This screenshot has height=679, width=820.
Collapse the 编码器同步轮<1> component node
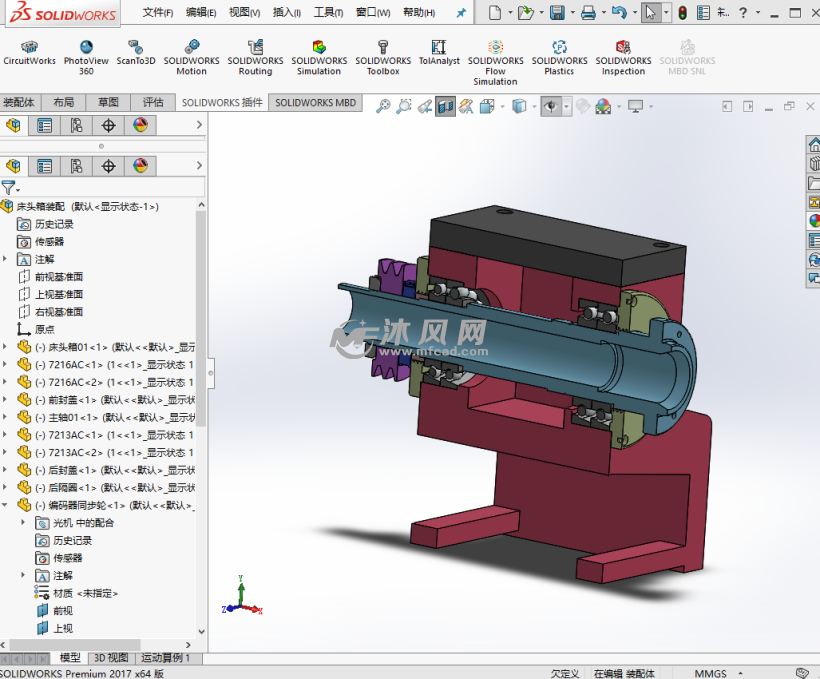[x=5, y=505]
